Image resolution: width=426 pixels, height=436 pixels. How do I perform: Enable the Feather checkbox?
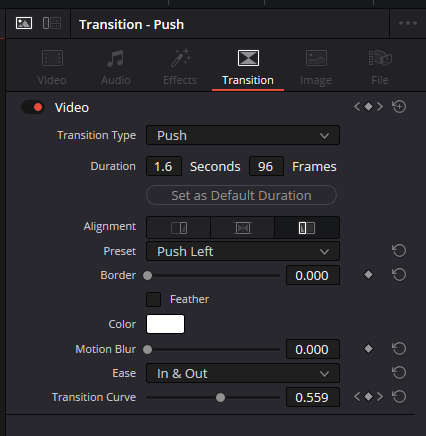click(153, 299)
